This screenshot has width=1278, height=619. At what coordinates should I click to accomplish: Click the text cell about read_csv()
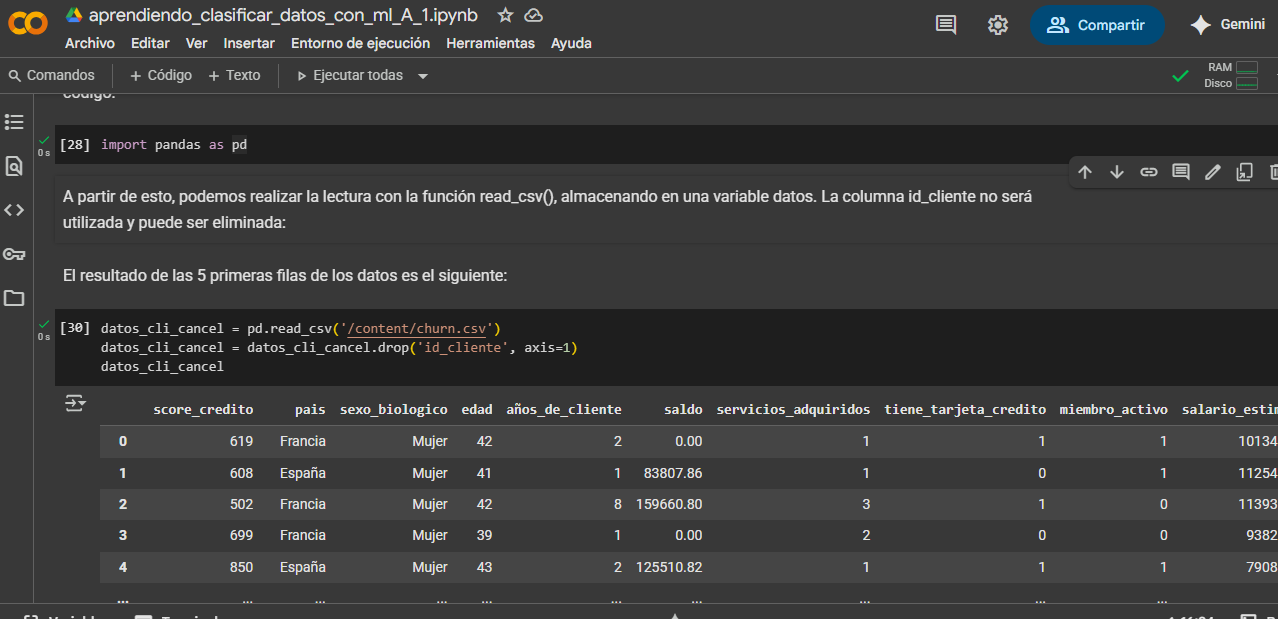coord(548,209)
